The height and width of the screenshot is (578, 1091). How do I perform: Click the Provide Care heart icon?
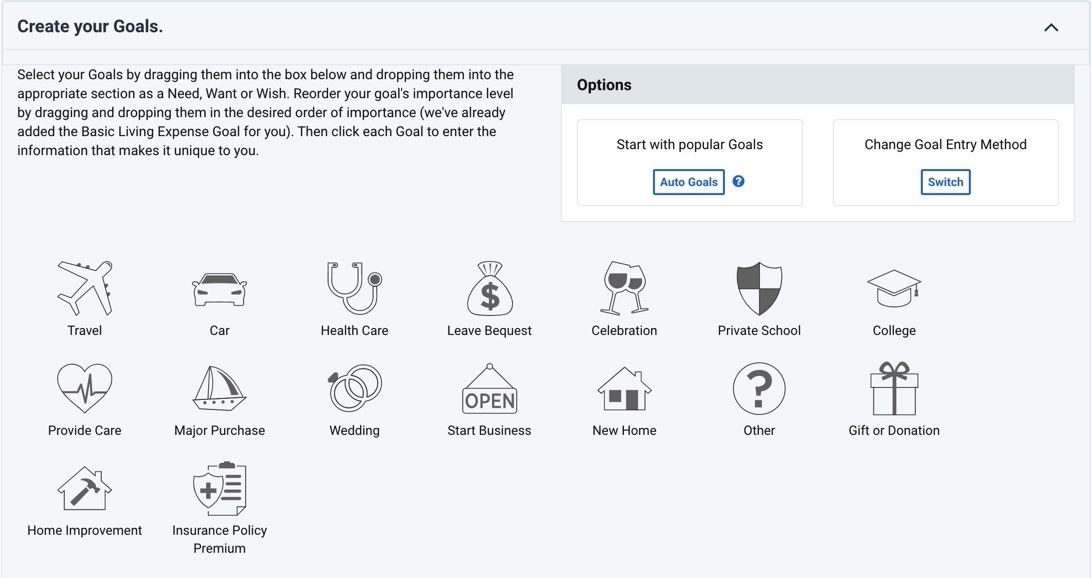(x=85, y=388)
